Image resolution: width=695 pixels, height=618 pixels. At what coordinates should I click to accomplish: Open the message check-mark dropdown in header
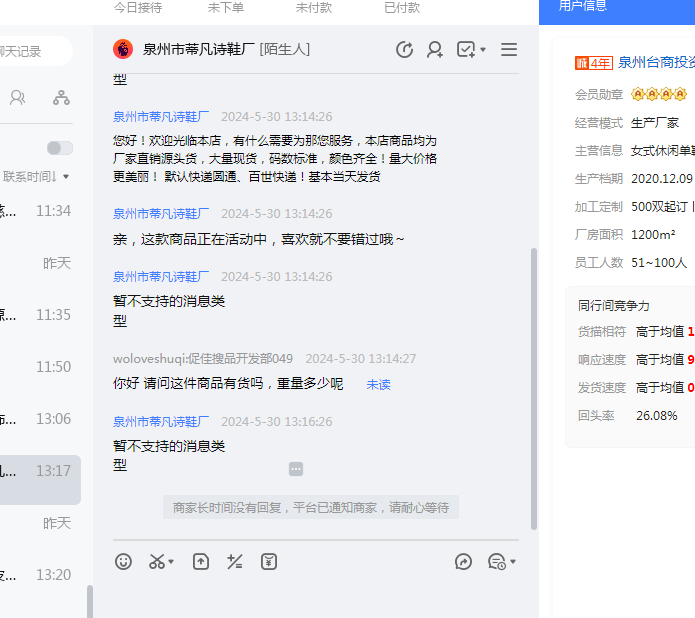tap(471, 49)
